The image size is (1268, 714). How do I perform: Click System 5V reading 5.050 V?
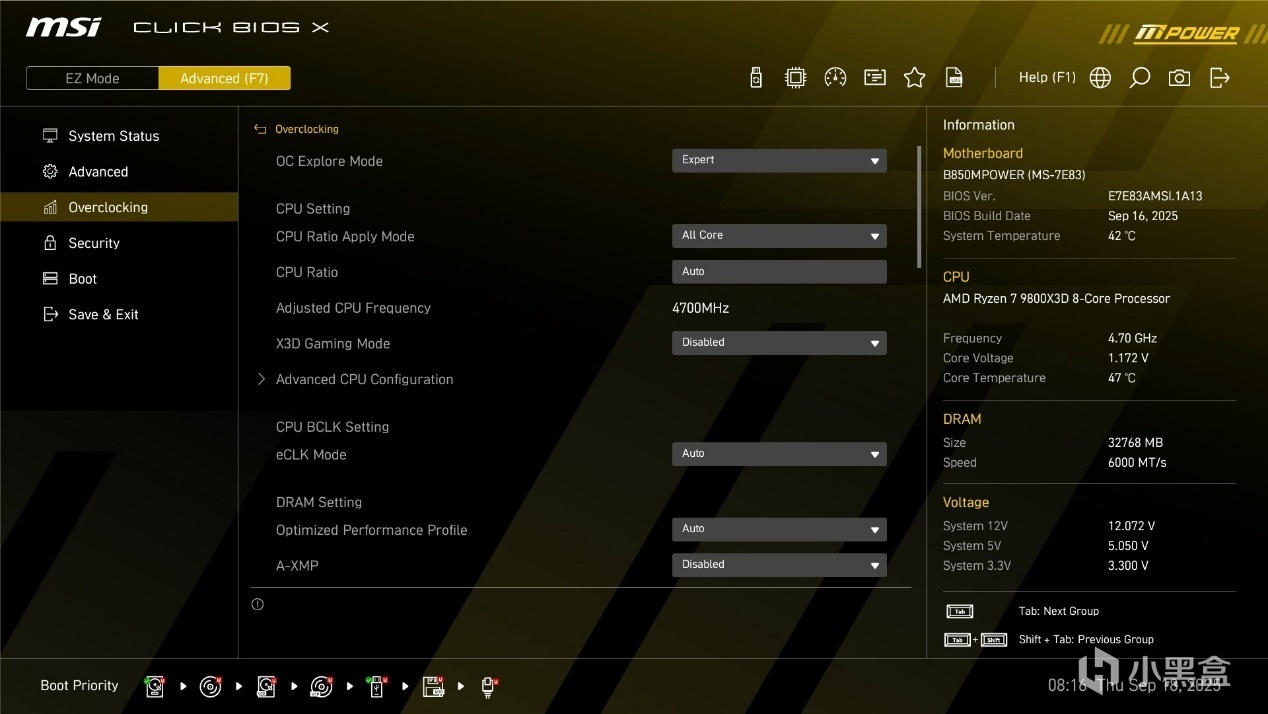pyautogui.click(x=1128, y=546)
